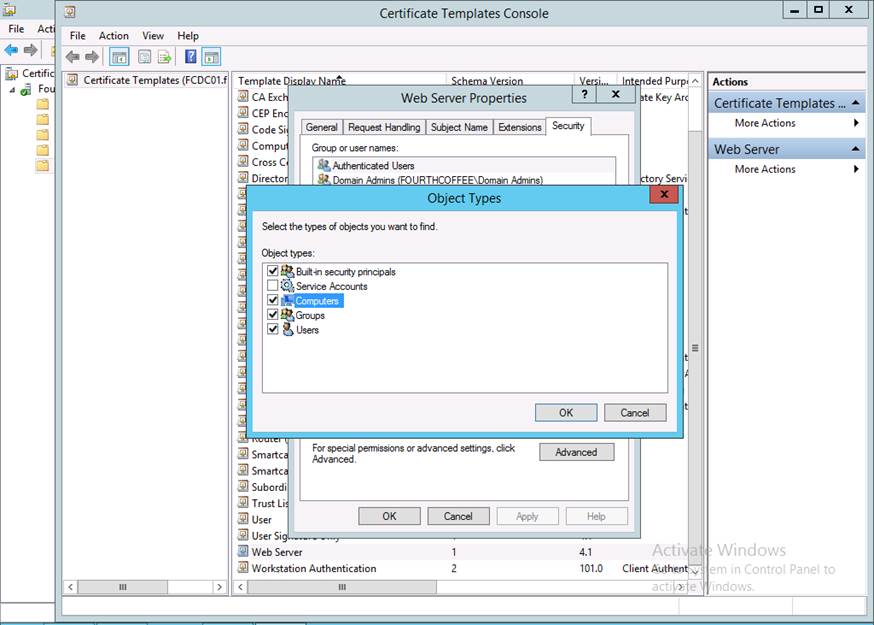Open the View menu
The height and width of the screenshot is (625, 874).
coord(152,36)
